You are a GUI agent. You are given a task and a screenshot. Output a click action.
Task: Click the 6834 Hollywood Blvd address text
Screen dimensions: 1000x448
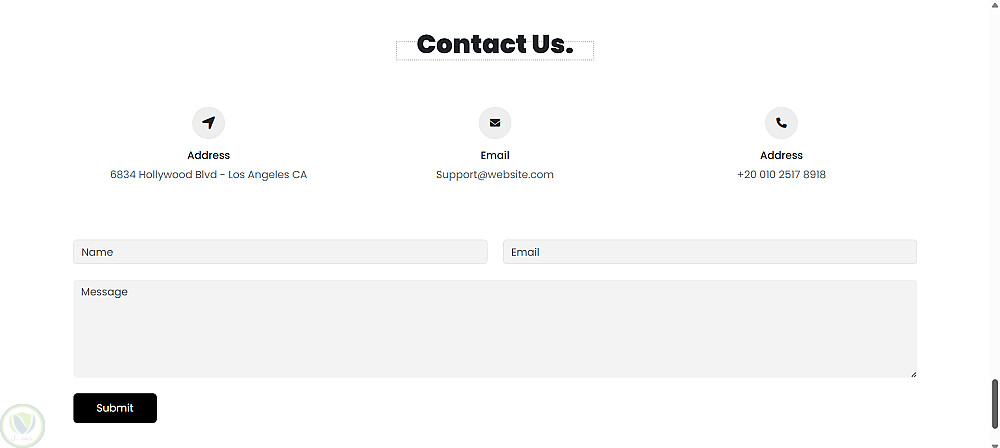point(208,175)
